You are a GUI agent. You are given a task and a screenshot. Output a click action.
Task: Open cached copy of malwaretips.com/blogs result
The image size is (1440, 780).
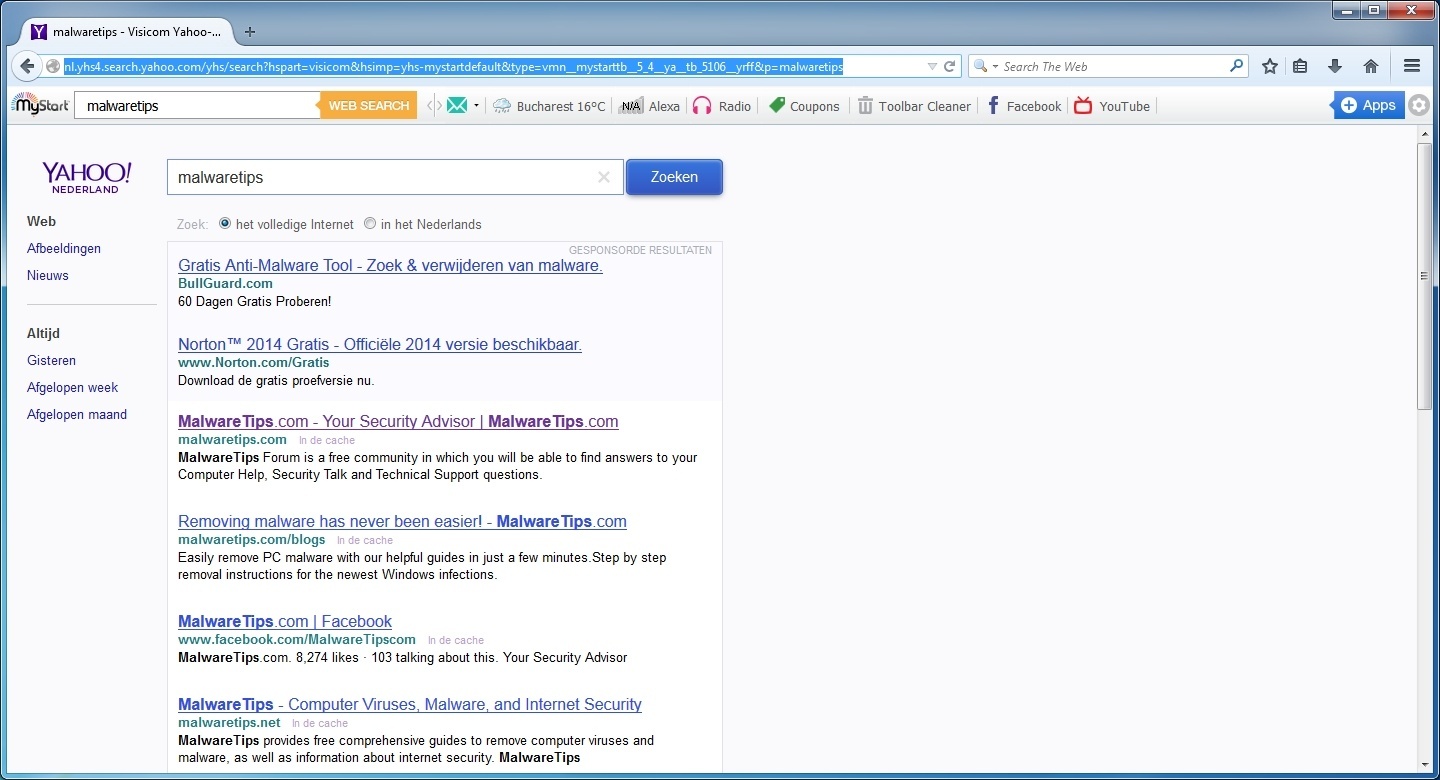pos(365,540)
